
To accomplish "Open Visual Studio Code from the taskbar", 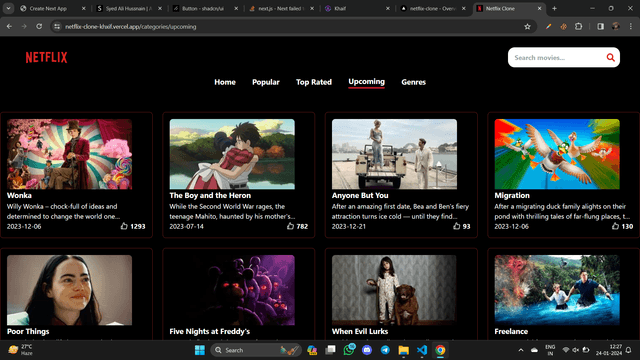I will pos(422,350).
